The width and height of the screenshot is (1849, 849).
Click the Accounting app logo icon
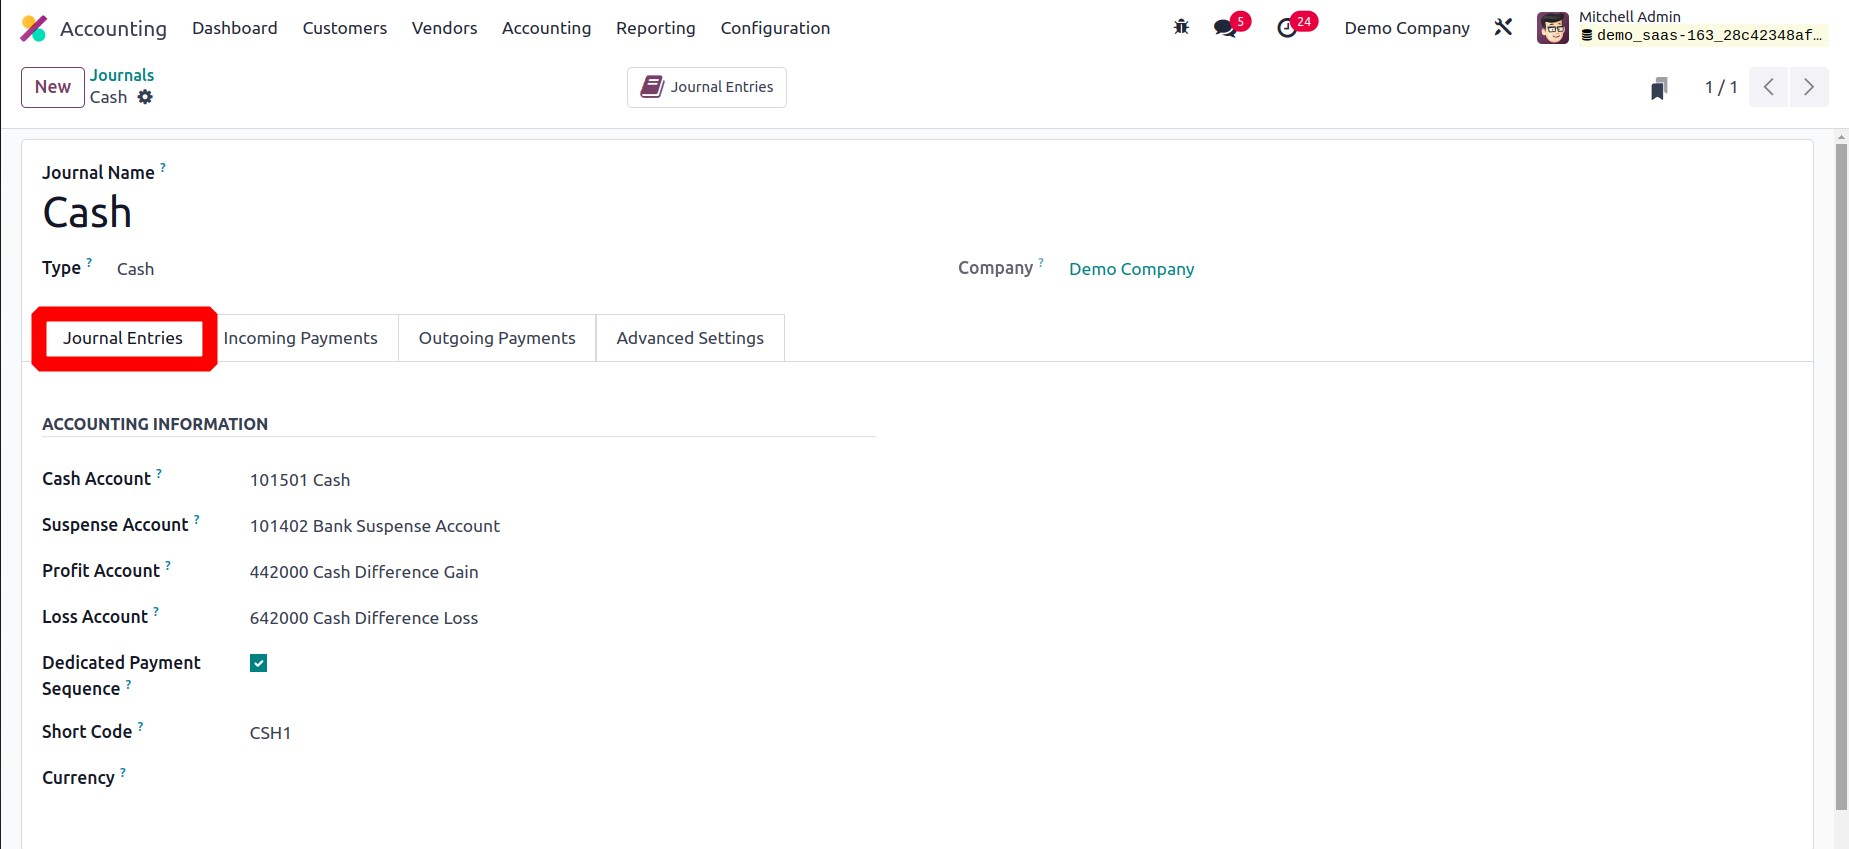point(33,28)
